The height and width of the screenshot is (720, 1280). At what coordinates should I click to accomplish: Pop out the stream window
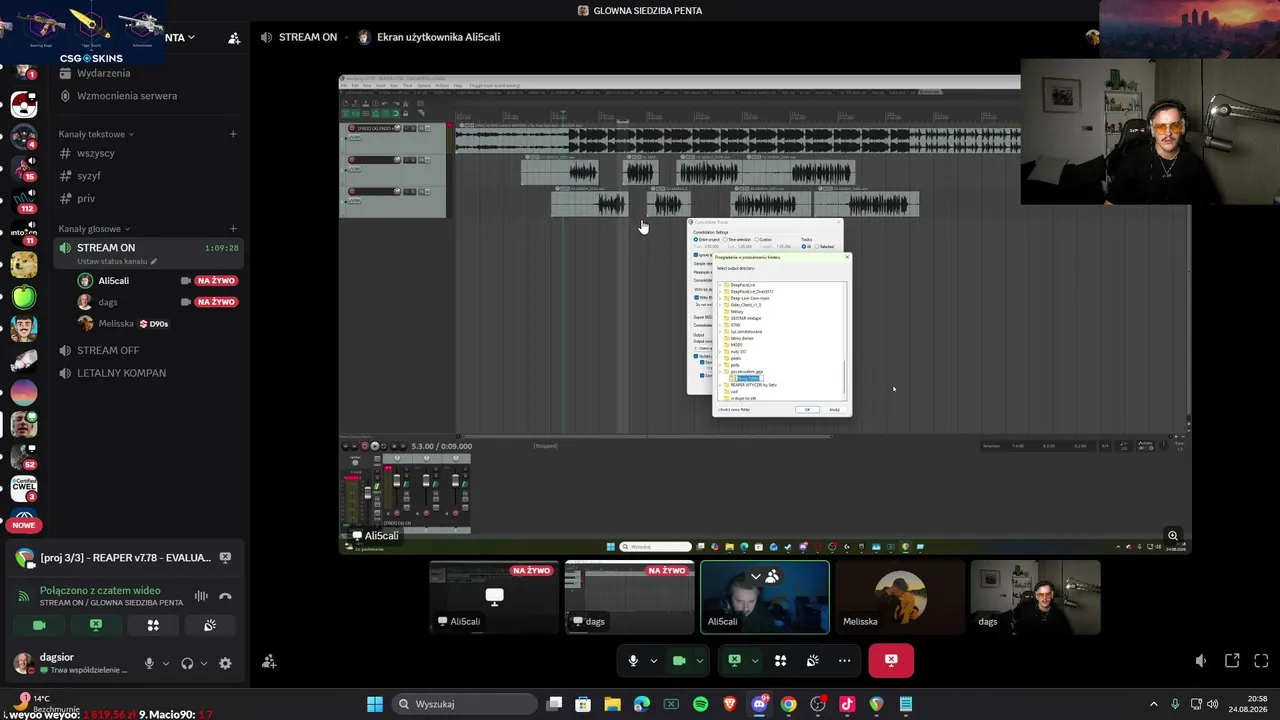click(x=1232, y=661)
